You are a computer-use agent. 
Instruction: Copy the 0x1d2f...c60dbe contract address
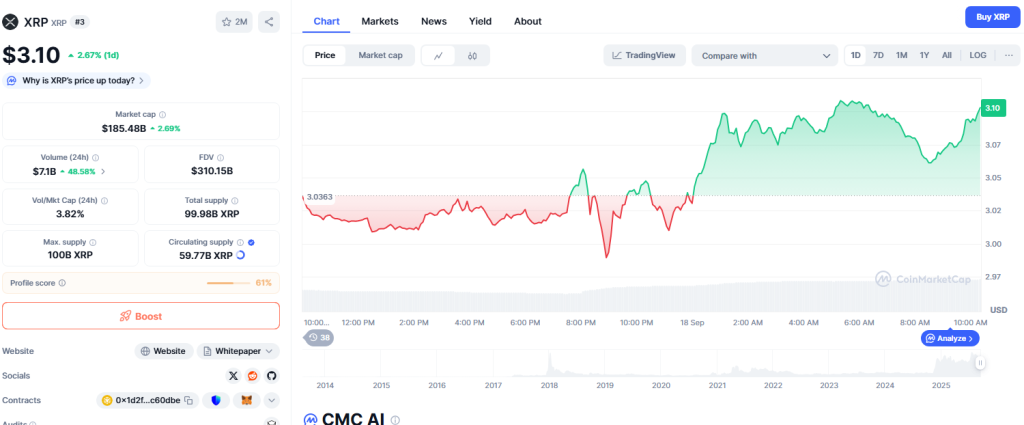click(188, 400)
